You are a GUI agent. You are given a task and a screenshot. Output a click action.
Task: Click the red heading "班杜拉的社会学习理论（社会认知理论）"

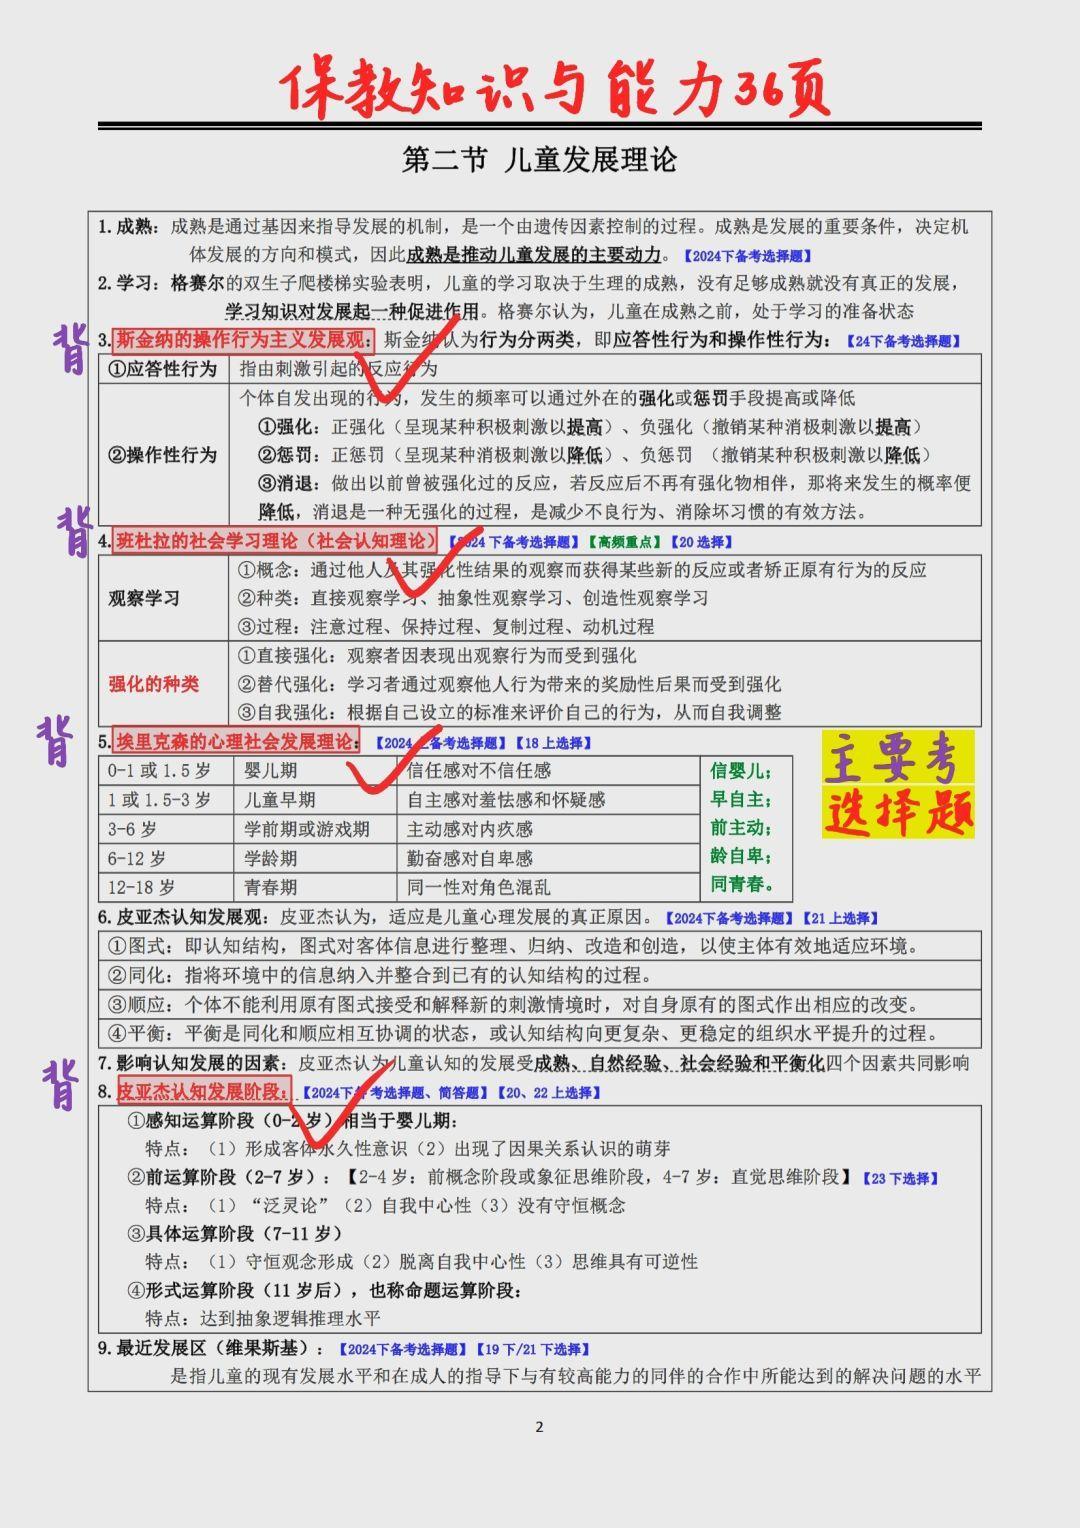276,541
